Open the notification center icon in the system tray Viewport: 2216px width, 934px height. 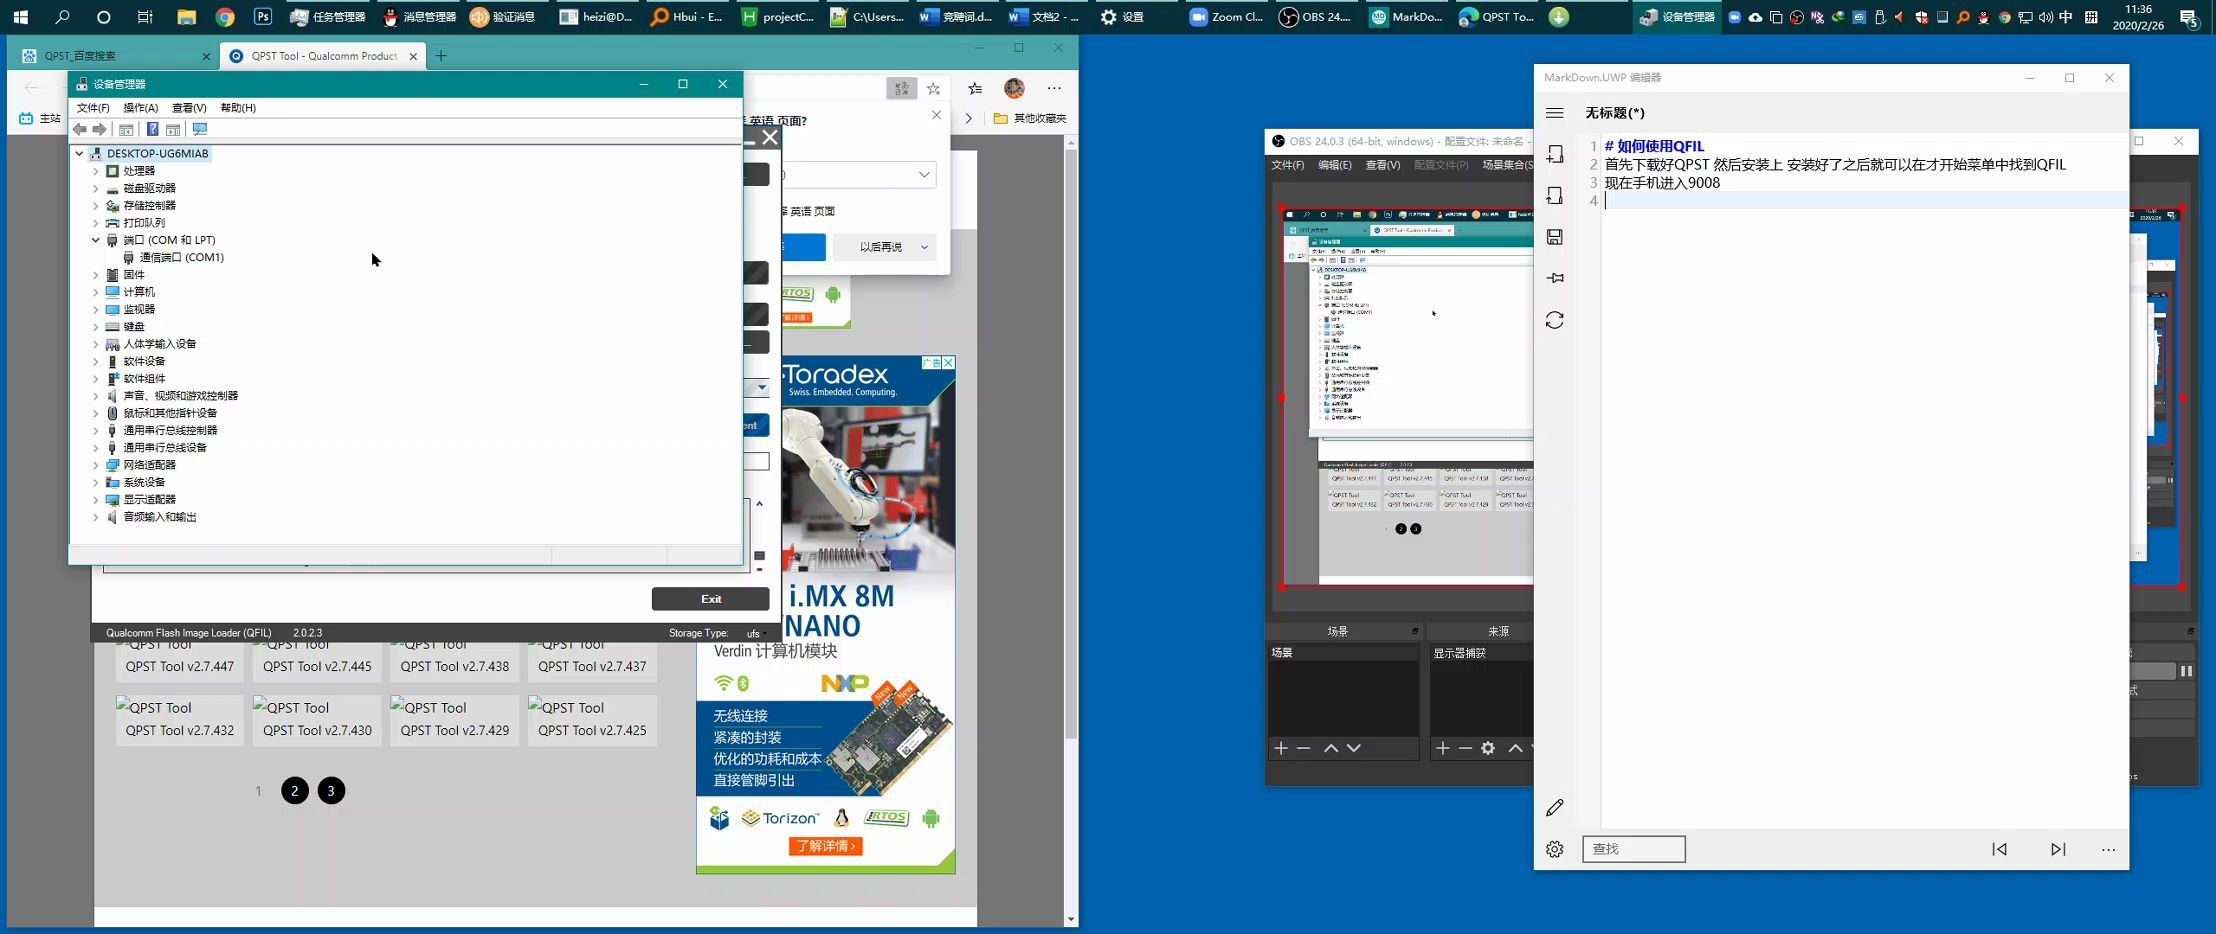pyautogui.click(x=2189, y=17)
